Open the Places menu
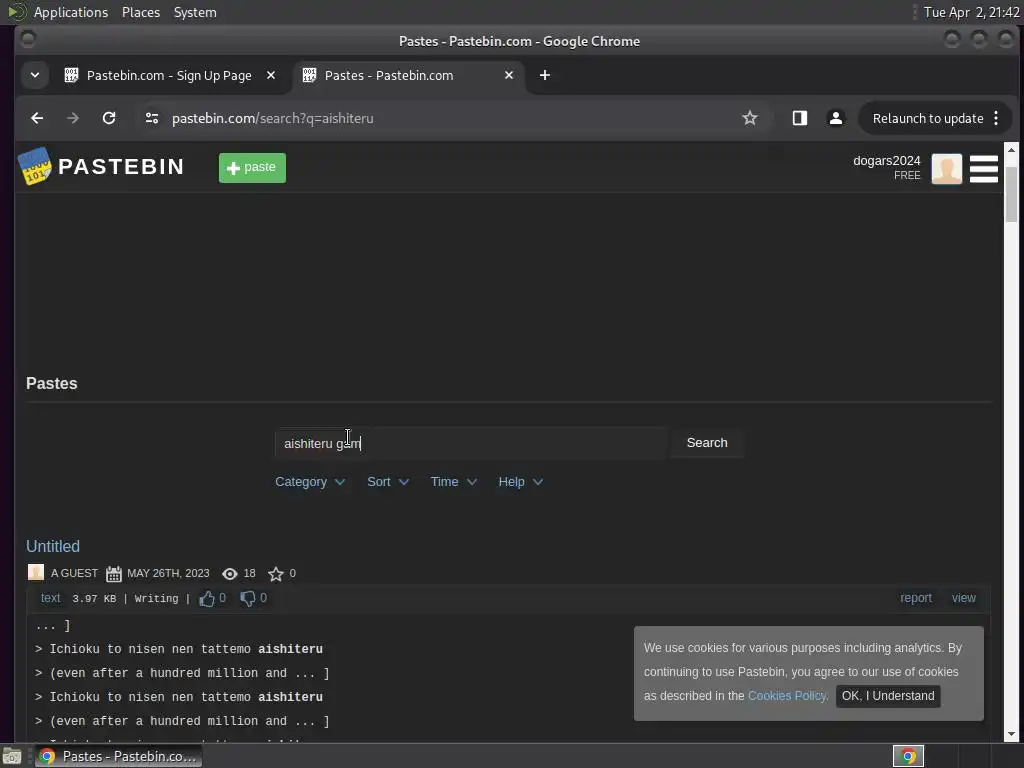Image resolution: width=1024 pixels, height=768 pixels. [x=141, y=12]
